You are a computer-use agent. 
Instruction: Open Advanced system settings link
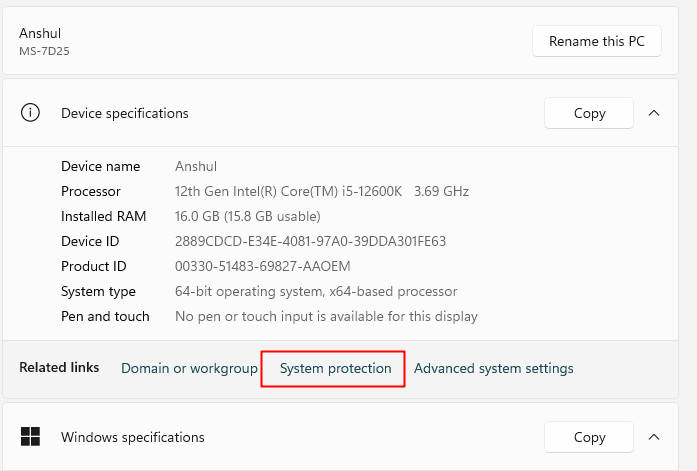[x=493, y=368]
